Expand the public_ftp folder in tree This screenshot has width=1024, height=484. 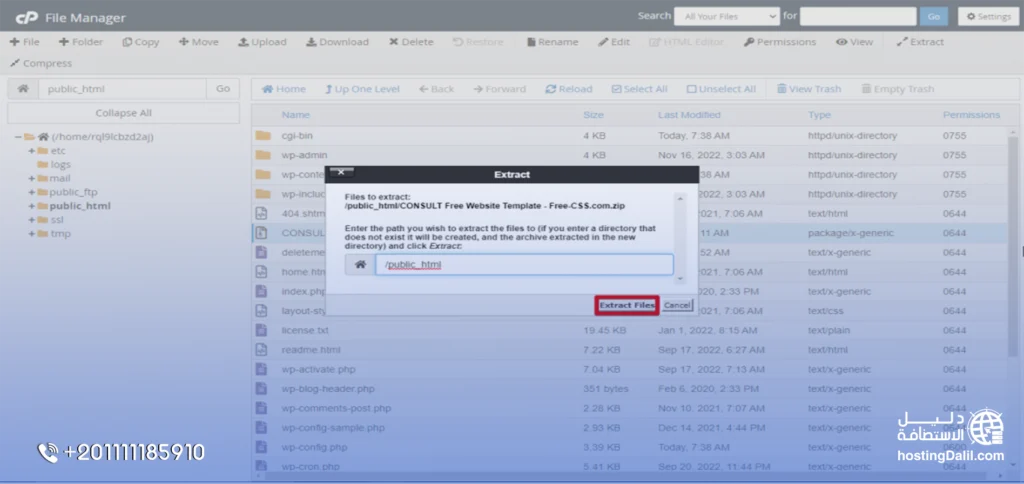(31, 192)
